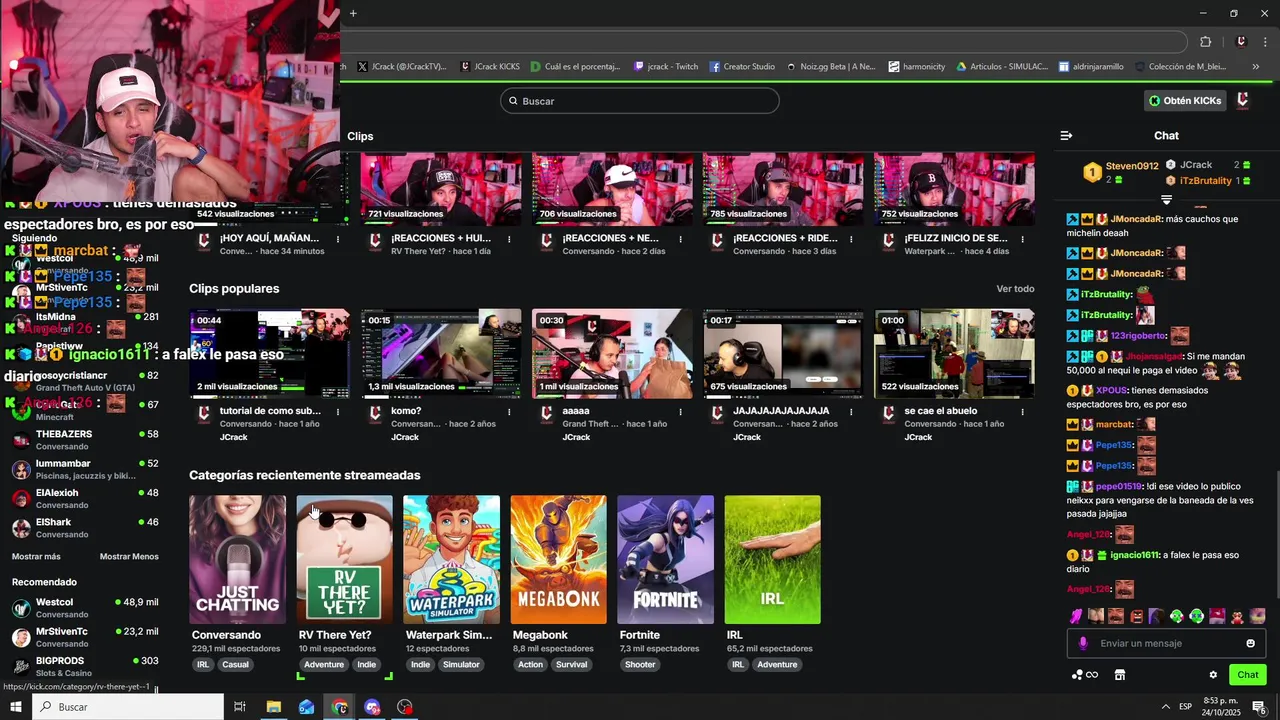The height and width of the screenshot is (720, 1280).
Task: Open the JCrack (@JCrackTV) X bookmark
Action: 402,67
